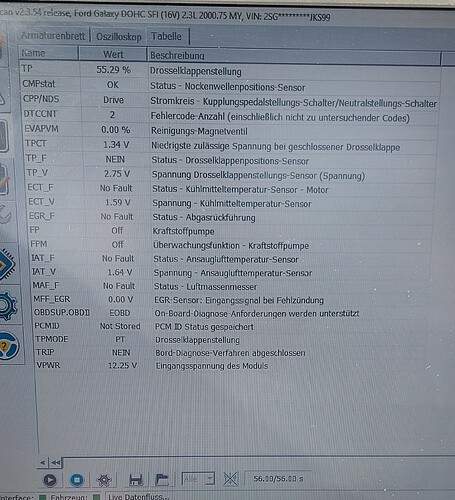
Task: Start live data playback
Action: (x=50, y=480)
